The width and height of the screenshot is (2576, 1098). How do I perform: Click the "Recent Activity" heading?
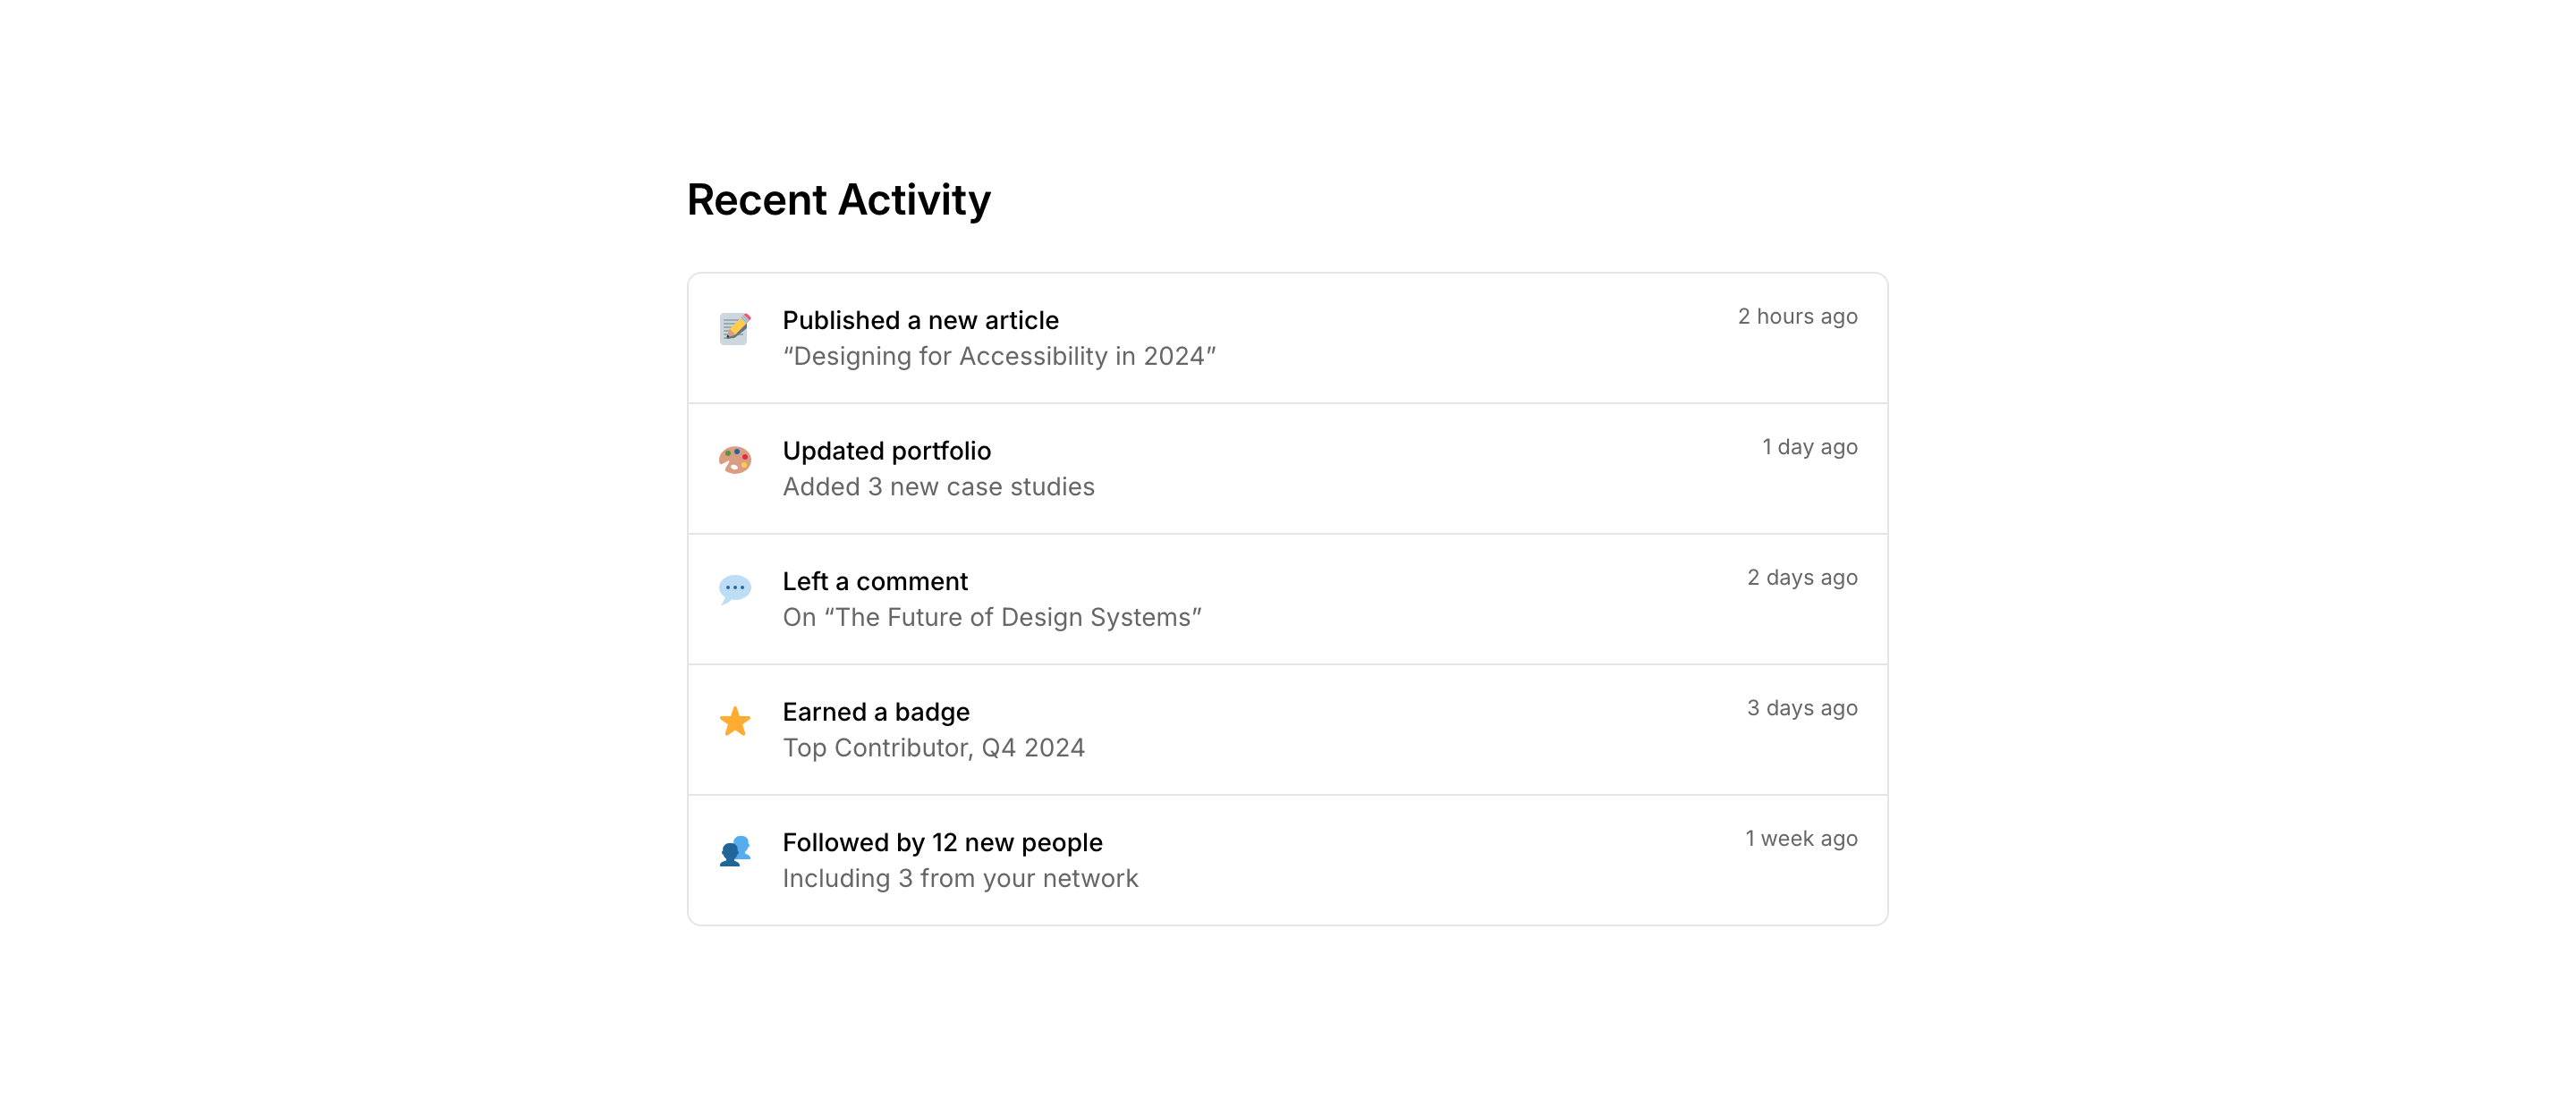pos(838,200)
